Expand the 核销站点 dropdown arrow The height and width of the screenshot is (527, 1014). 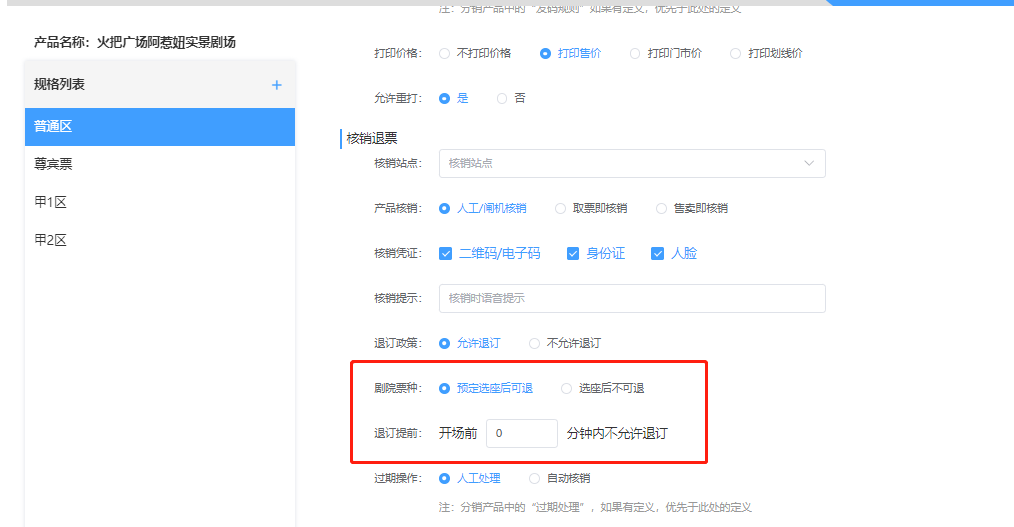pos(808,163)
